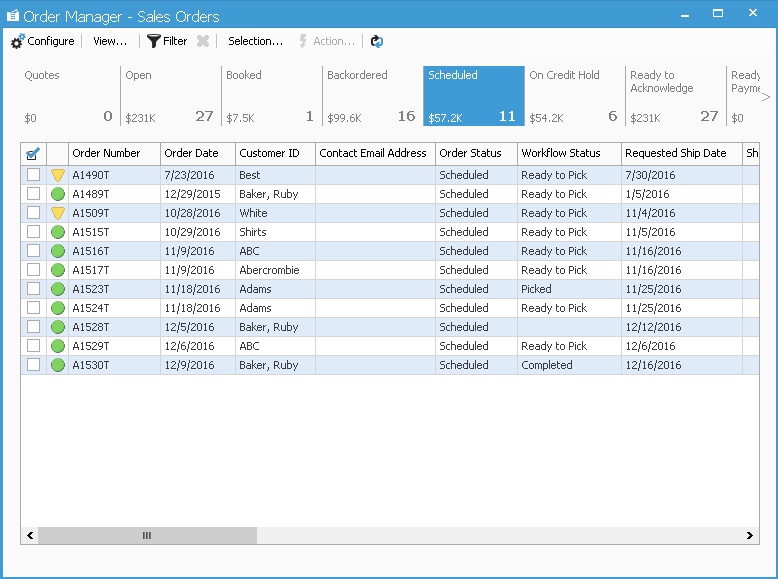The height and width of the screenshot is (579, 778).
Task: Sort by Customer ID column header
Action: [275, 153]
